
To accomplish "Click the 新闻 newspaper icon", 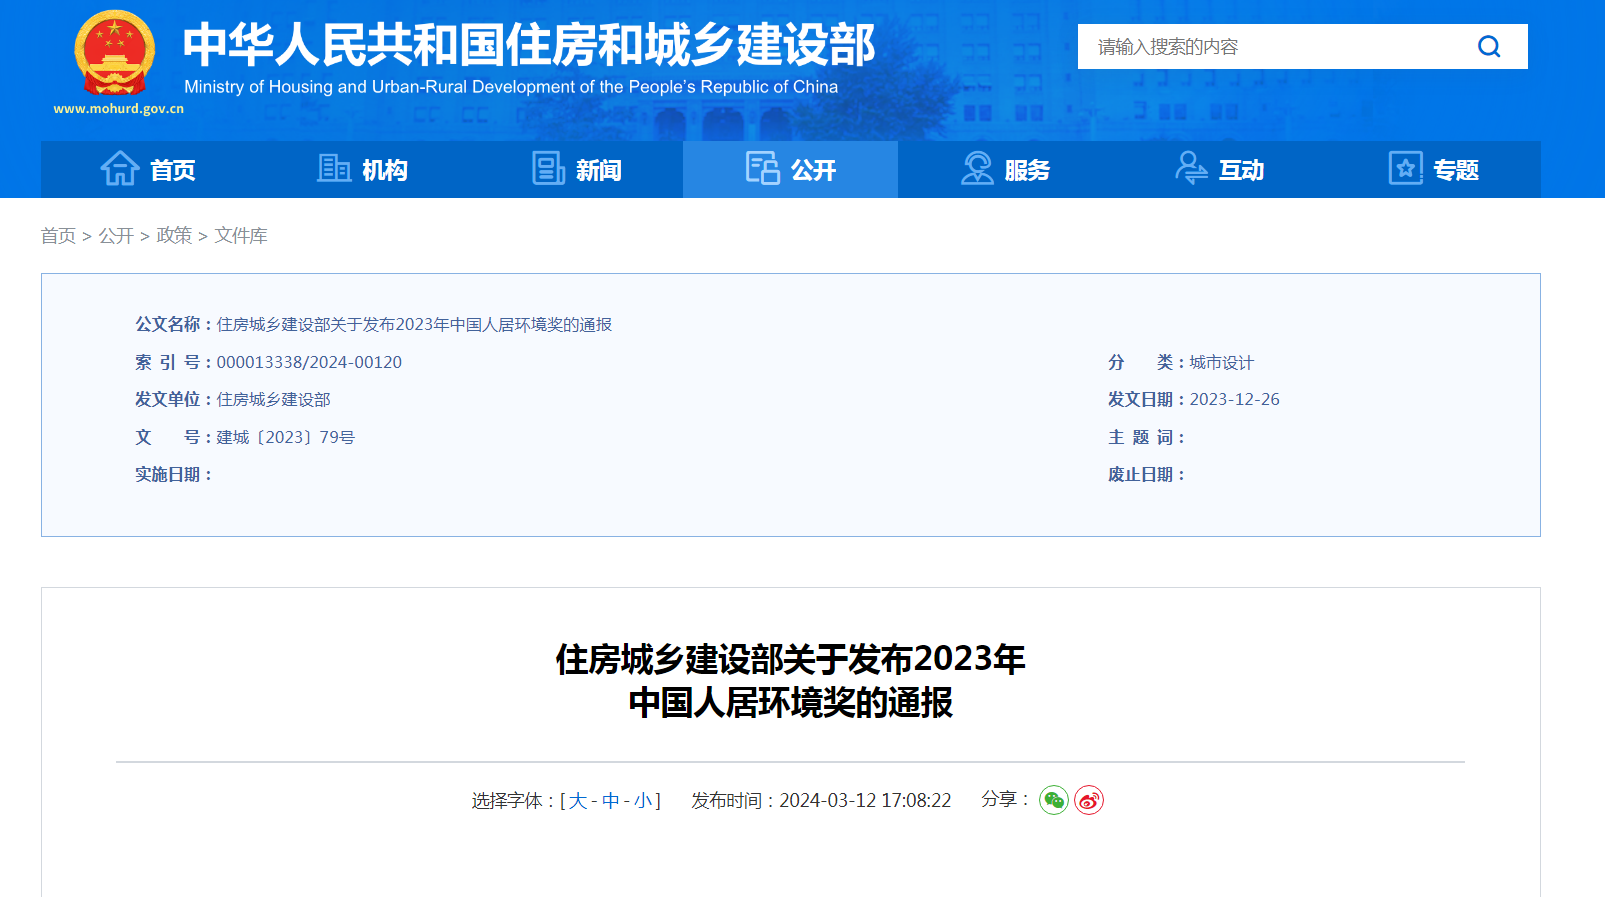I will tap(548, 168).
